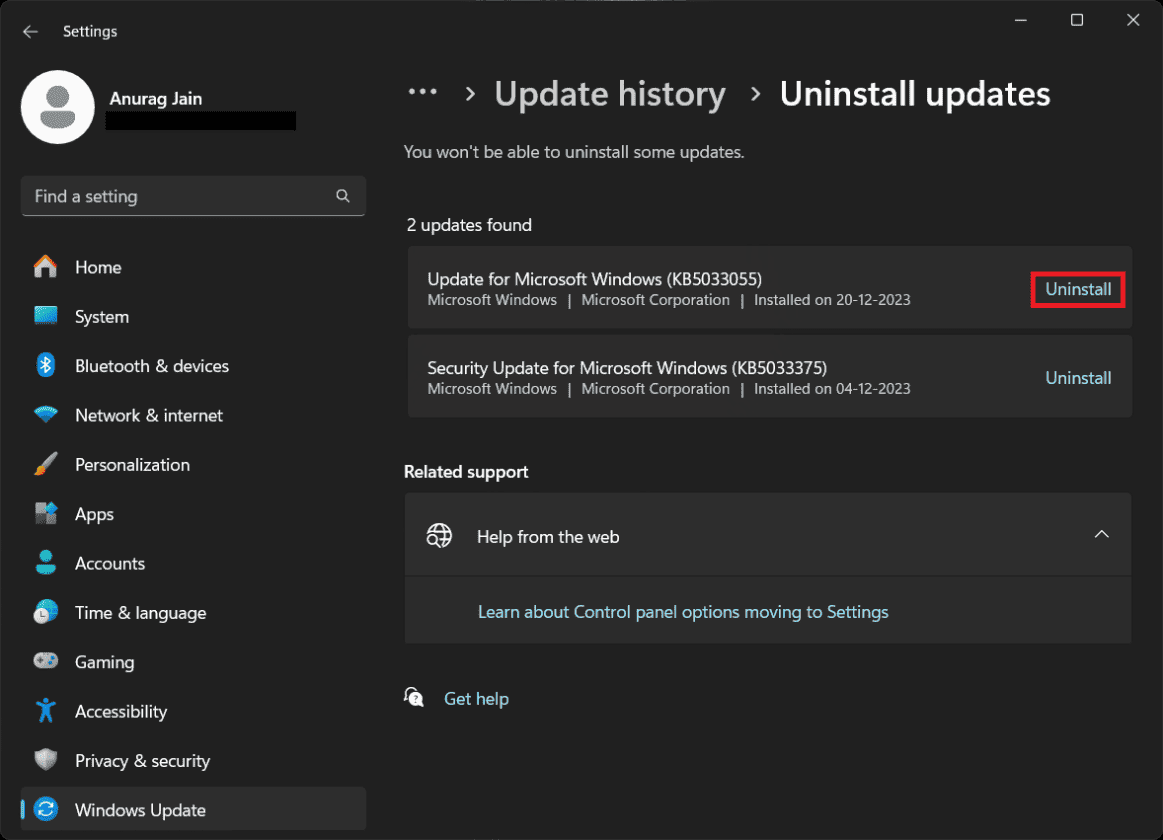Select the System settings icon
The height and width of the screenshot is (840, 1163).
click(x=45, y=316)
